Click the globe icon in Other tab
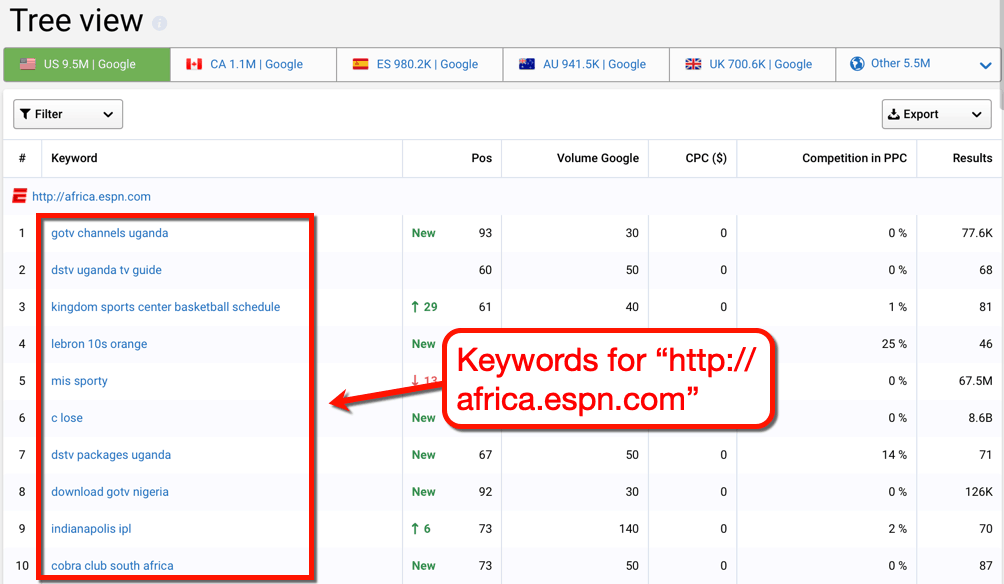 click(x=857, y=64)
